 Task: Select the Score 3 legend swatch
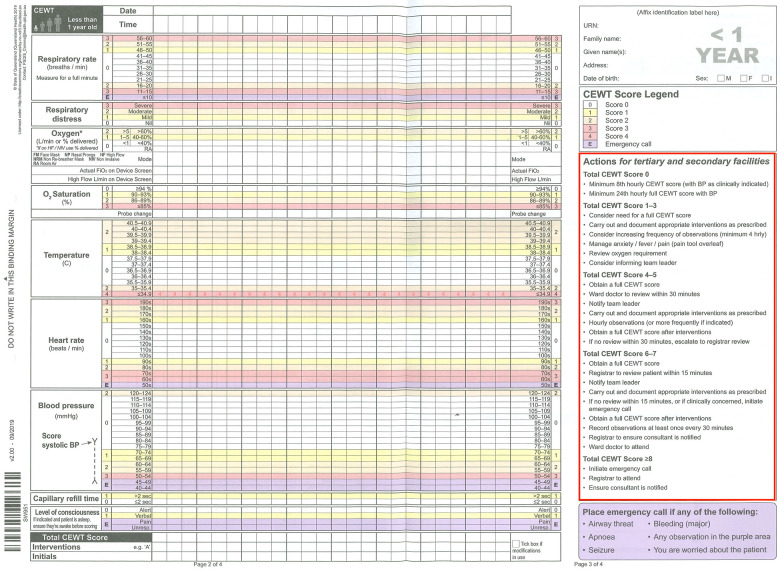tap(590, 128)
